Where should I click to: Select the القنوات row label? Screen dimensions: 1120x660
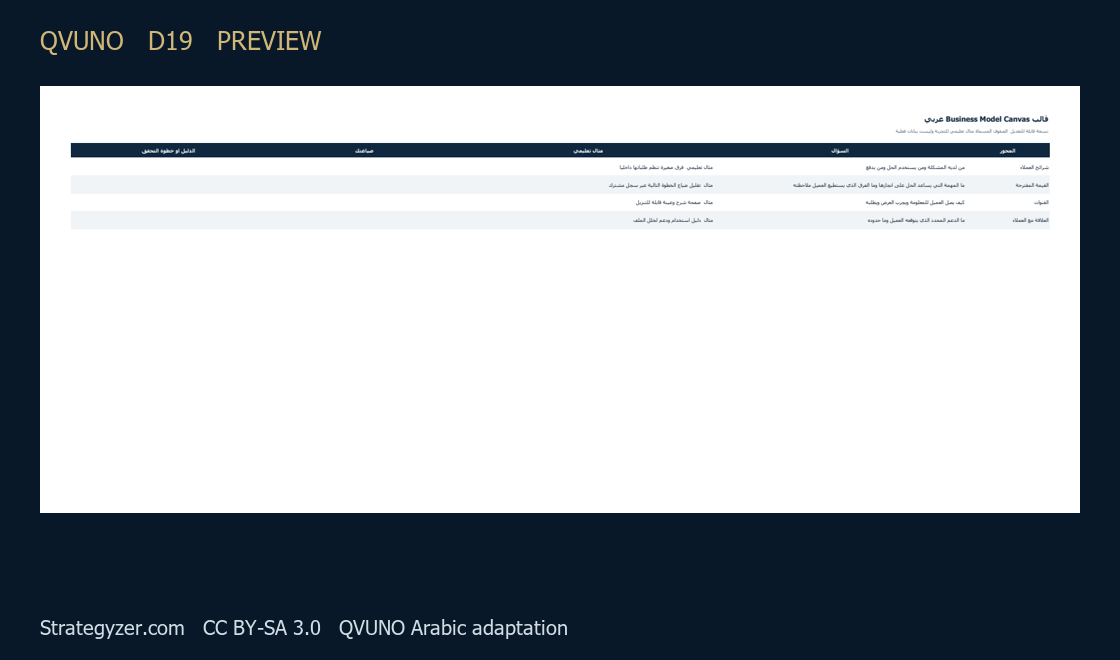(x=1041, y=202)
